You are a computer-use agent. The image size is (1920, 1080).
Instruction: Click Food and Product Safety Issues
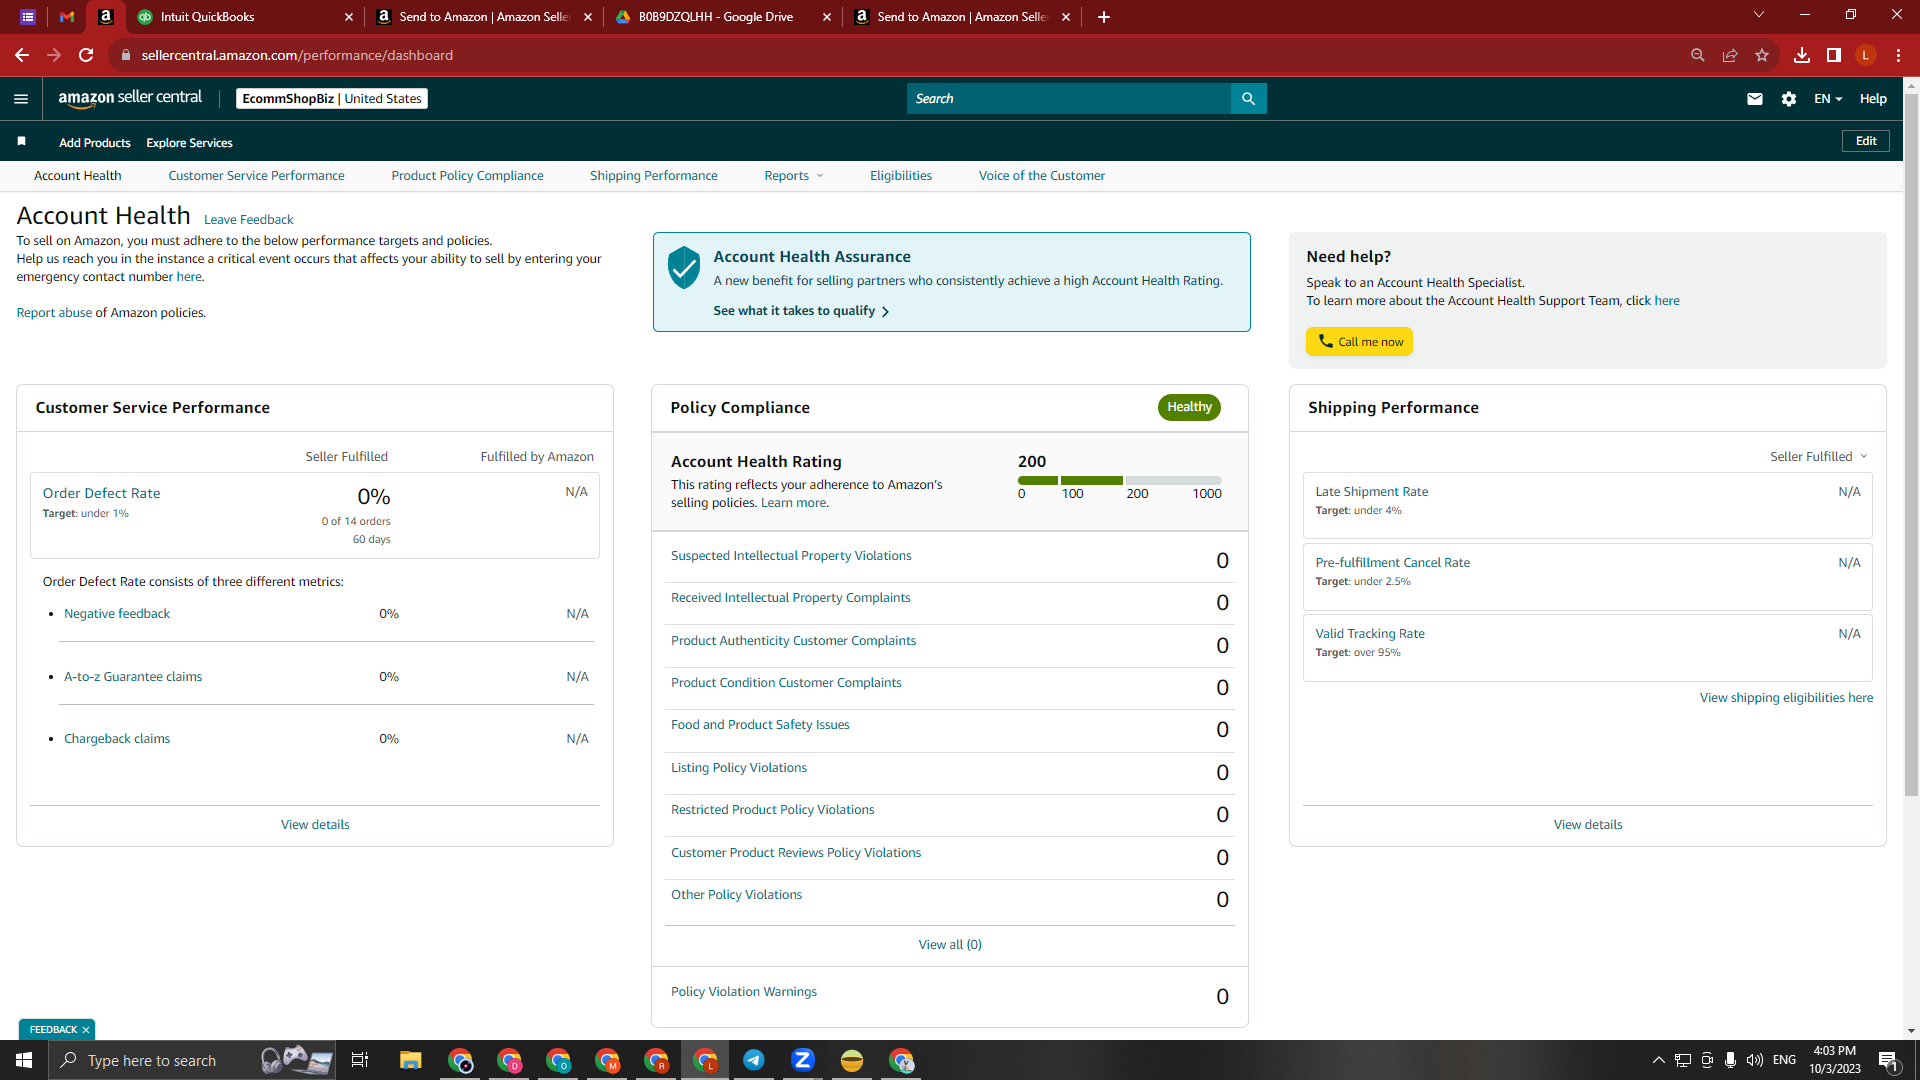[760, 724]
